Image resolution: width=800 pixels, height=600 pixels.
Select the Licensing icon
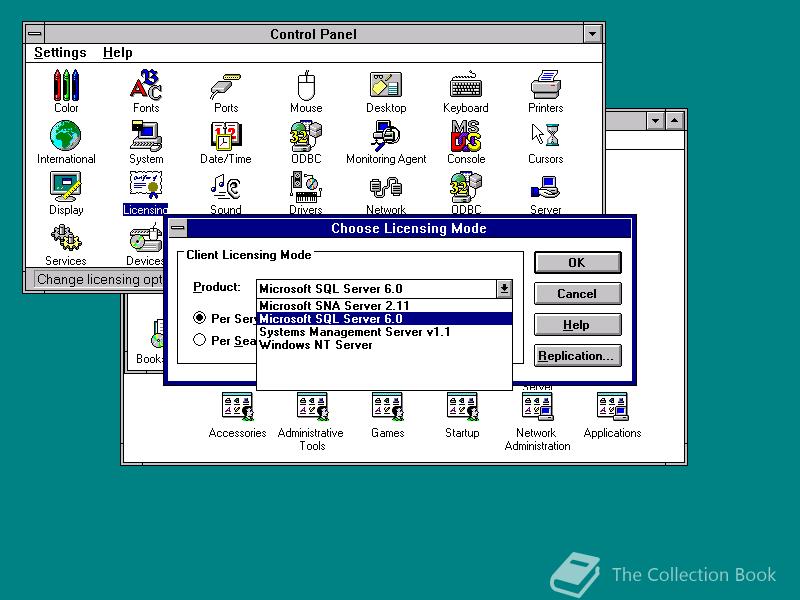click(145, 193)
